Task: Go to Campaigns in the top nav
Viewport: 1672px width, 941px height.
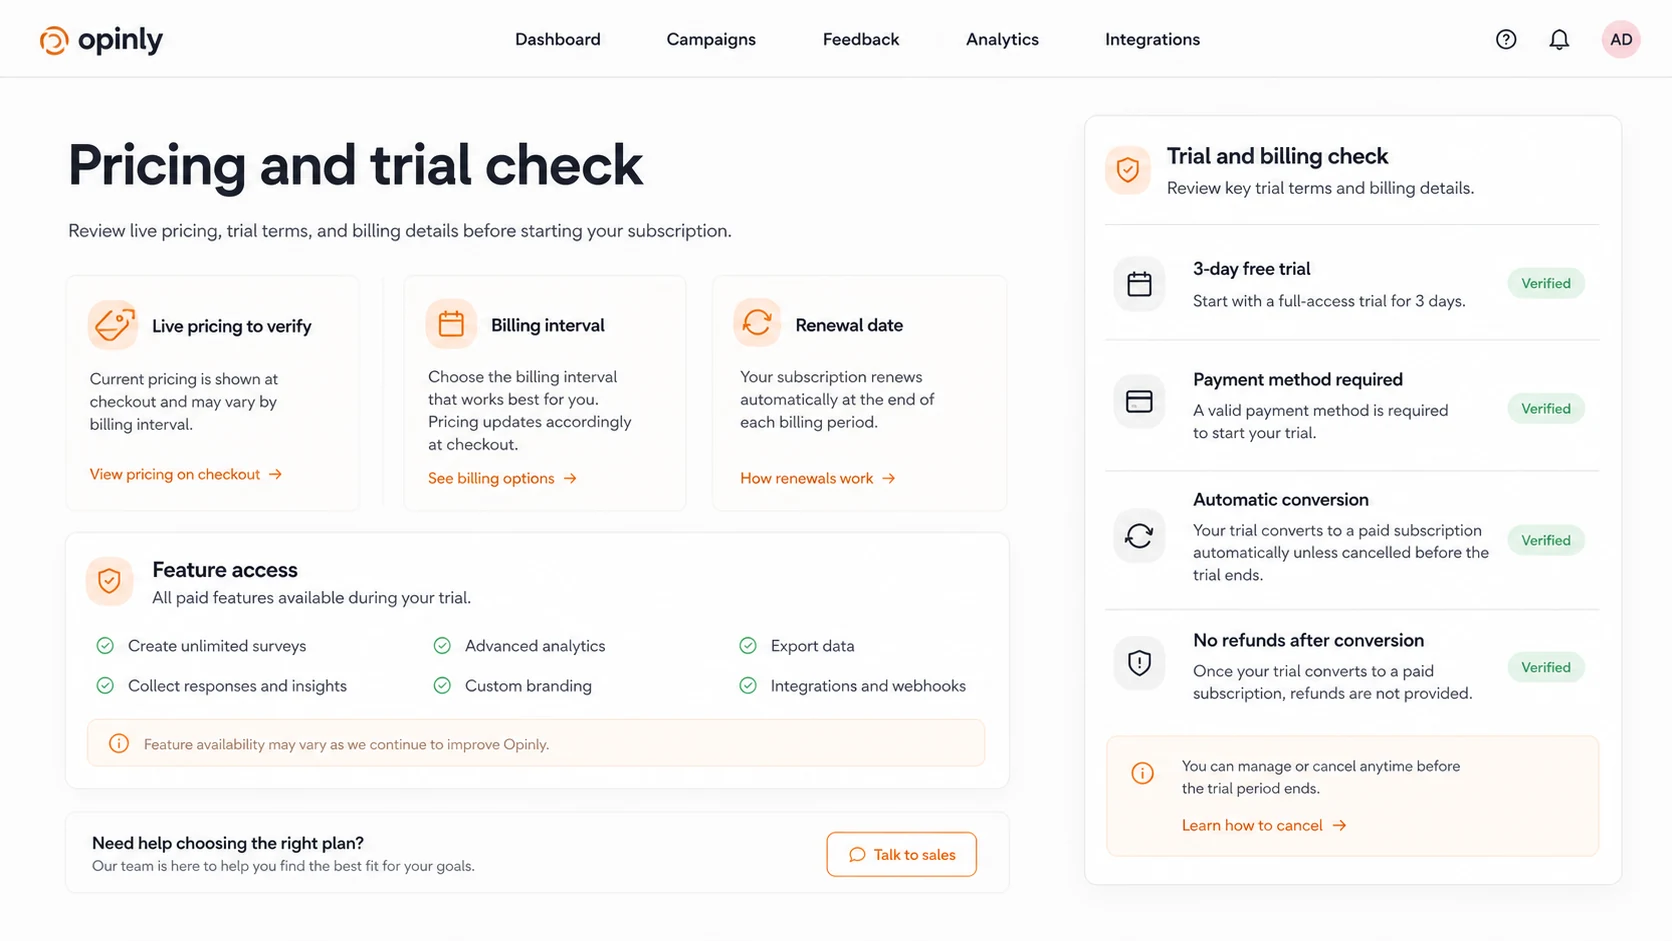Action: (711, 40)
